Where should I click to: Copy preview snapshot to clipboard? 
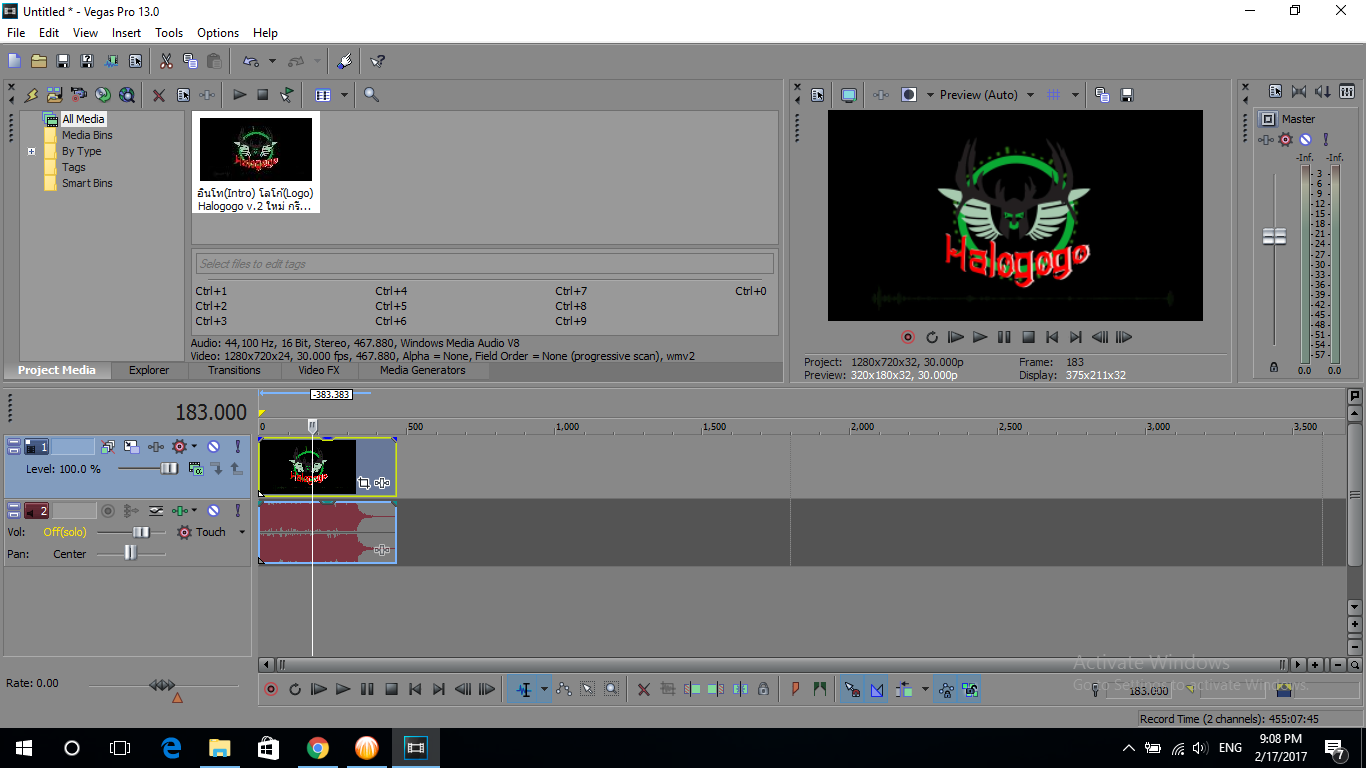tap(1102, 95)
